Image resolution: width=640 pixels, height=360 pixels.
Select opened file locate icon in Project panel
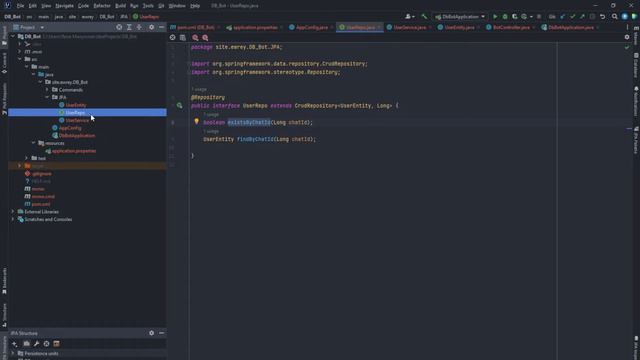[x=119, y=27]
